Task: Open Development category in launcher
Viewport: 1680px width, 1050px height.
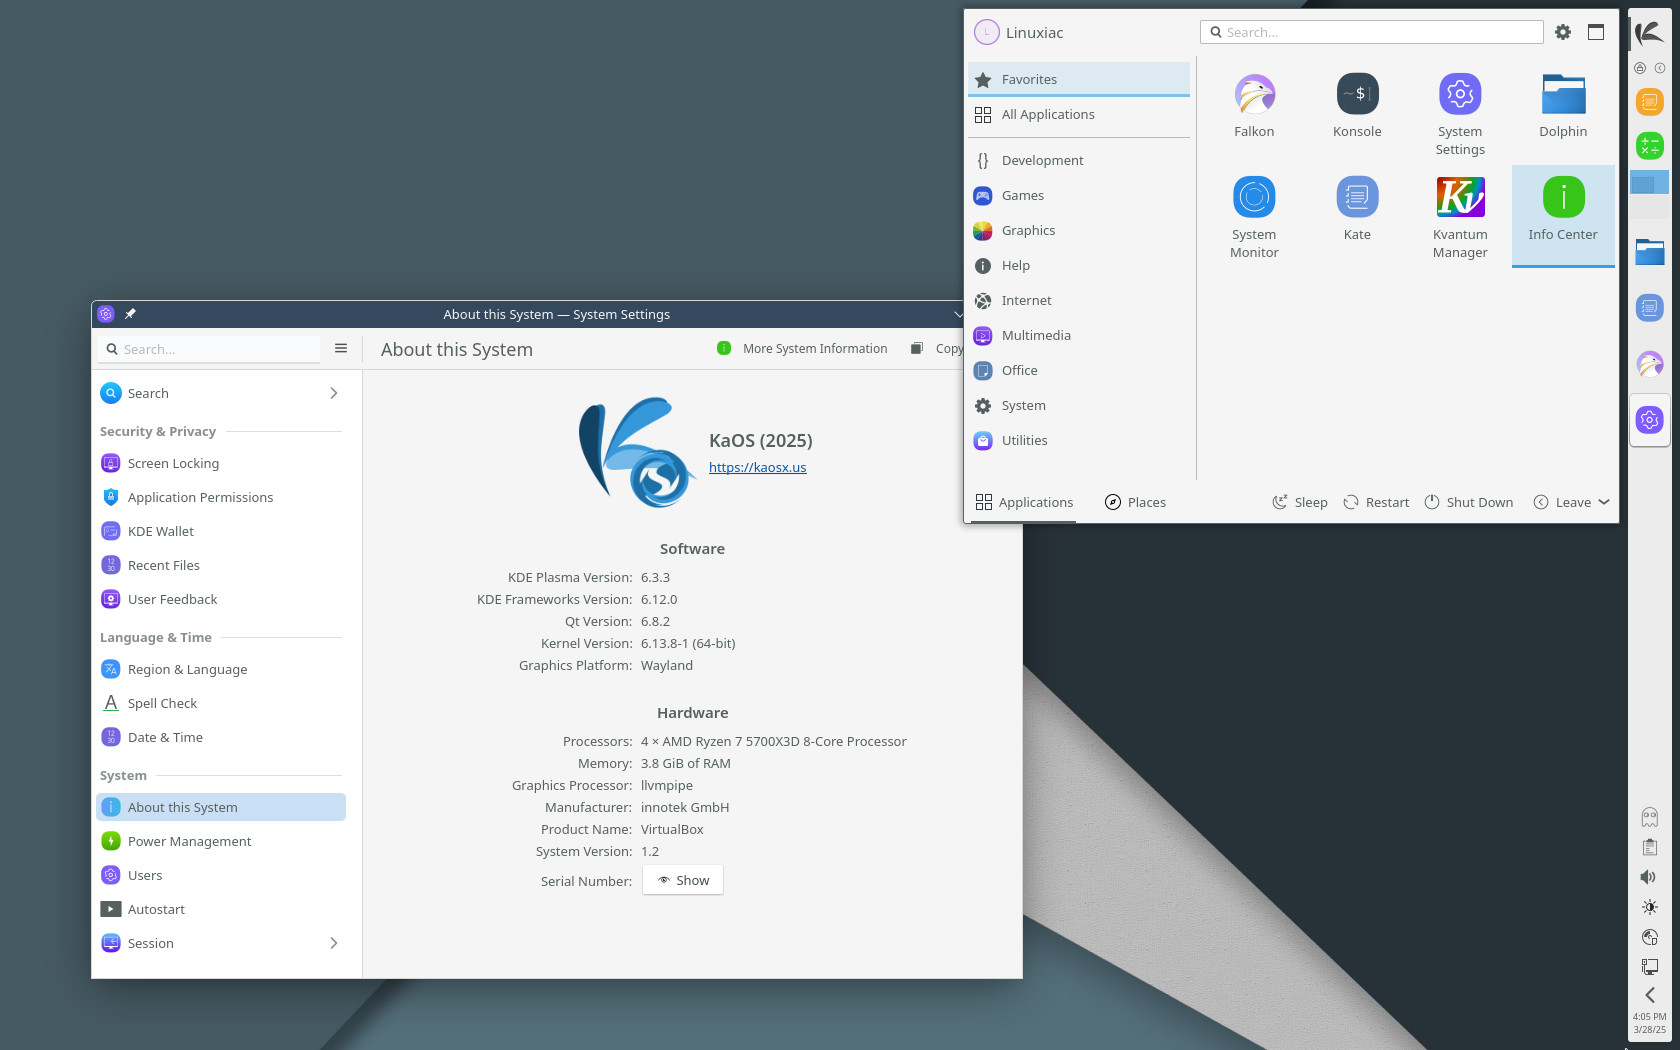Action: (1079, 160)
